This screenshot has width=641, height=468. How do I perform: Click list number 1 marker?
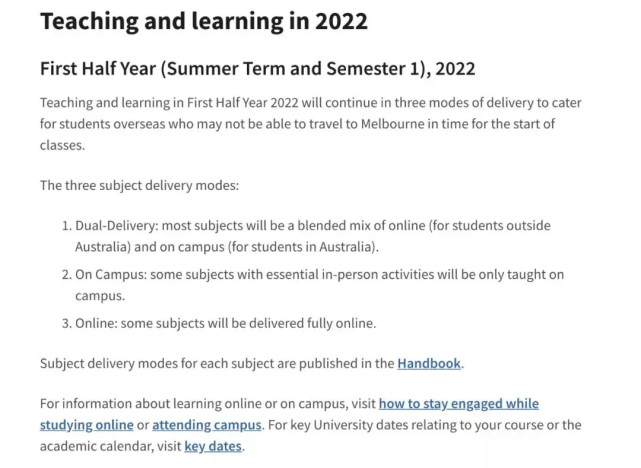pos(66,225)
